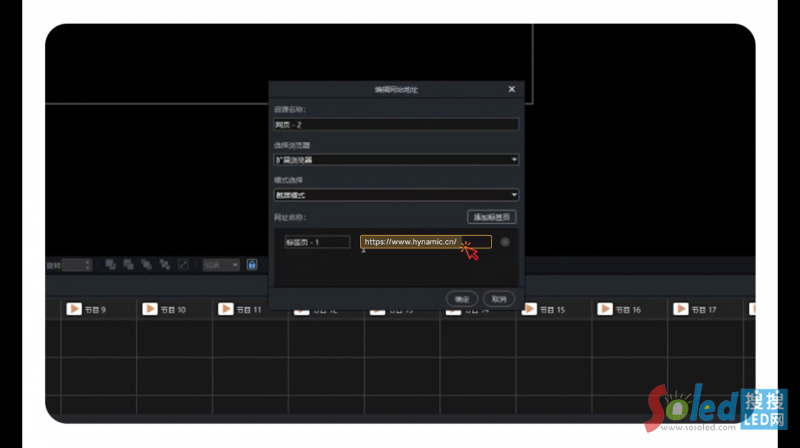The width and height of the screenshot is (800, 448).
Task: Click the fullscreen expand icon in toolbar
Action: tap(182, 265)
